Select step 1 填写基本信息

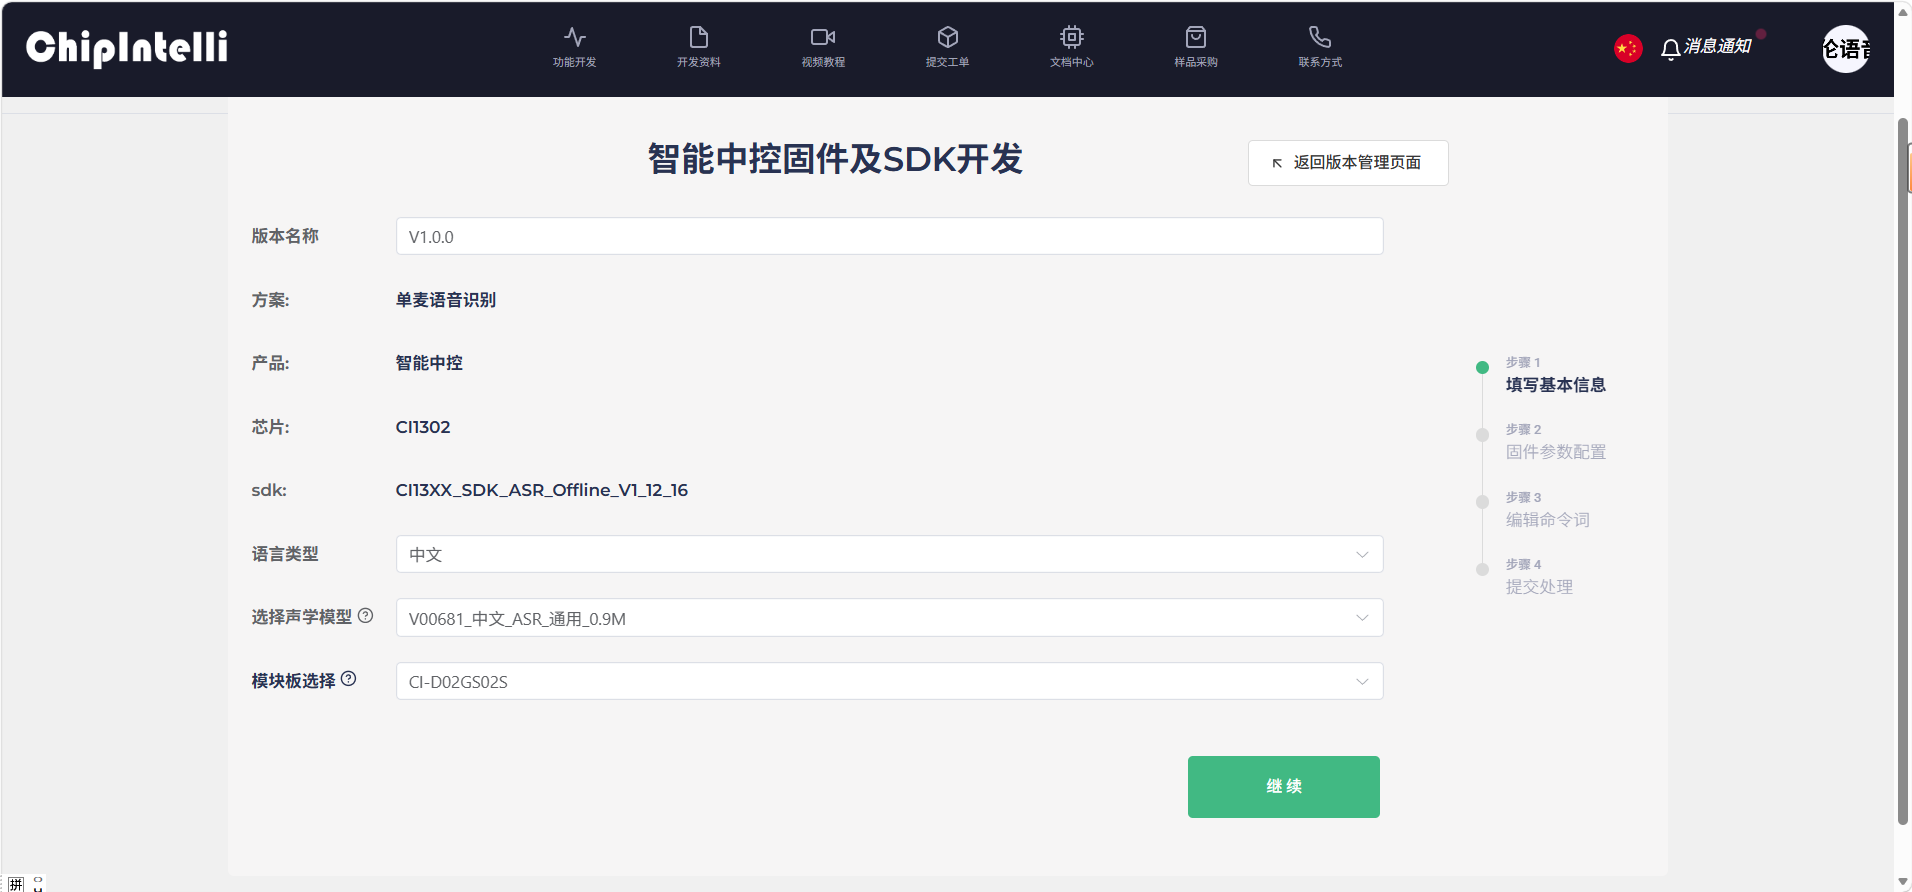(x=1555, y=385)
